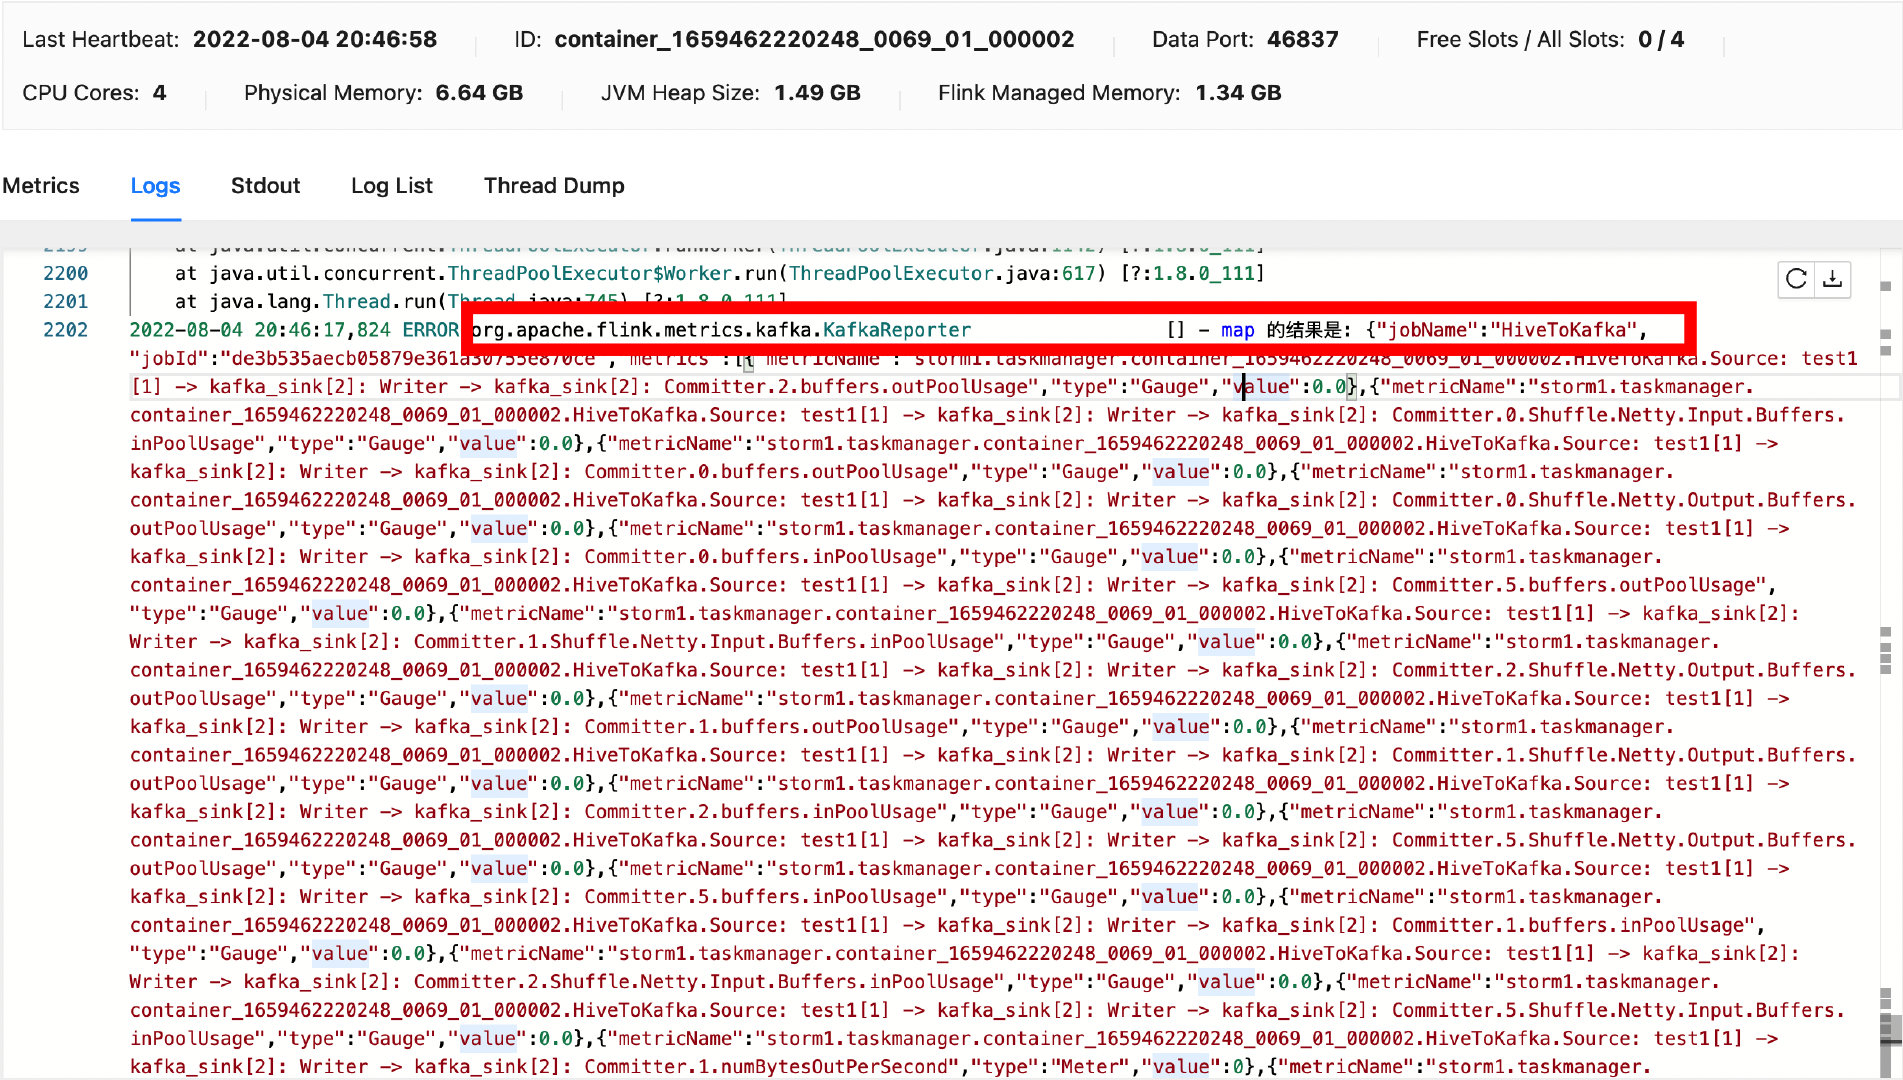
Task: Click the Last Heartbeat timestamp
Action: pos(317,39)
